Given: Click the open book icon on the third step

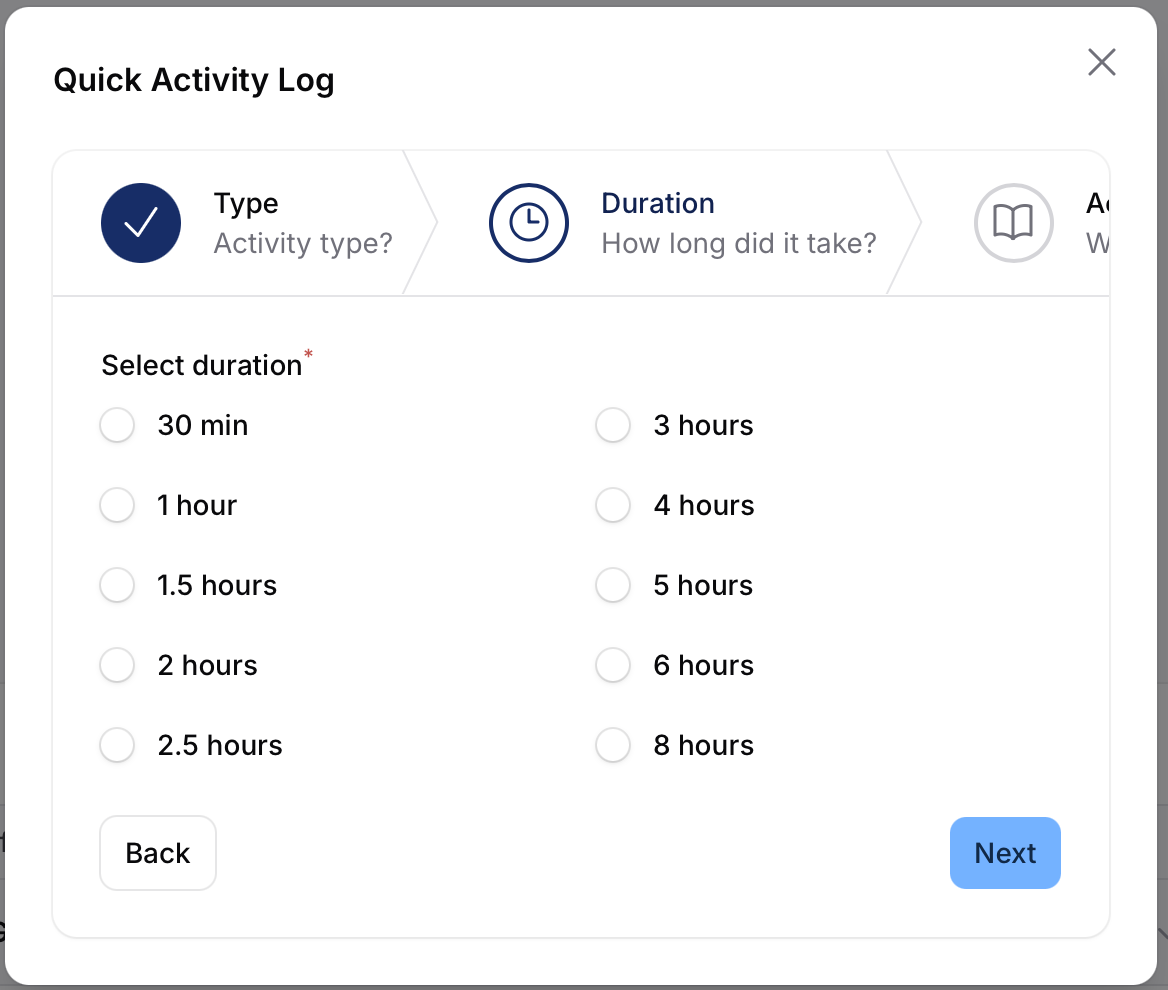Looking at the screenshot, I should 1013,223.
